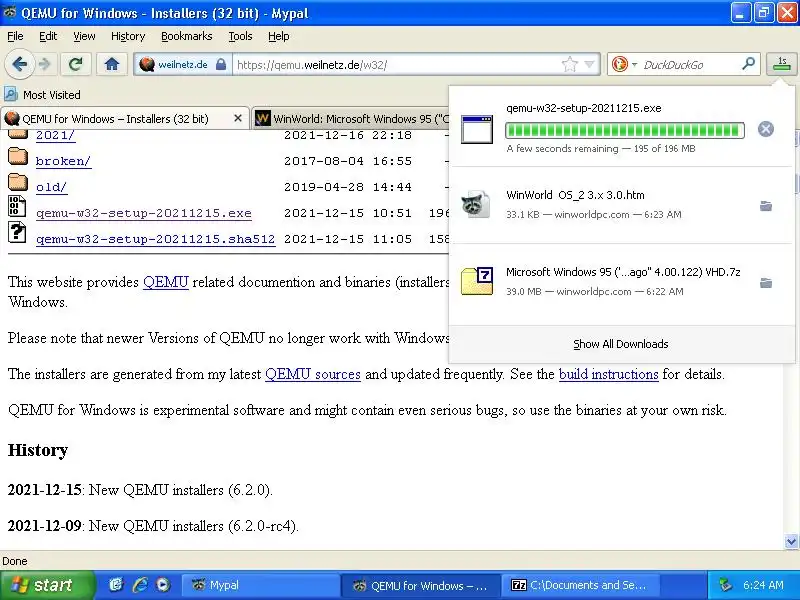Image resolution: width=800 pixels, height=600 pixels.
Task: Show All Downloads
Action: pos(620,344)
